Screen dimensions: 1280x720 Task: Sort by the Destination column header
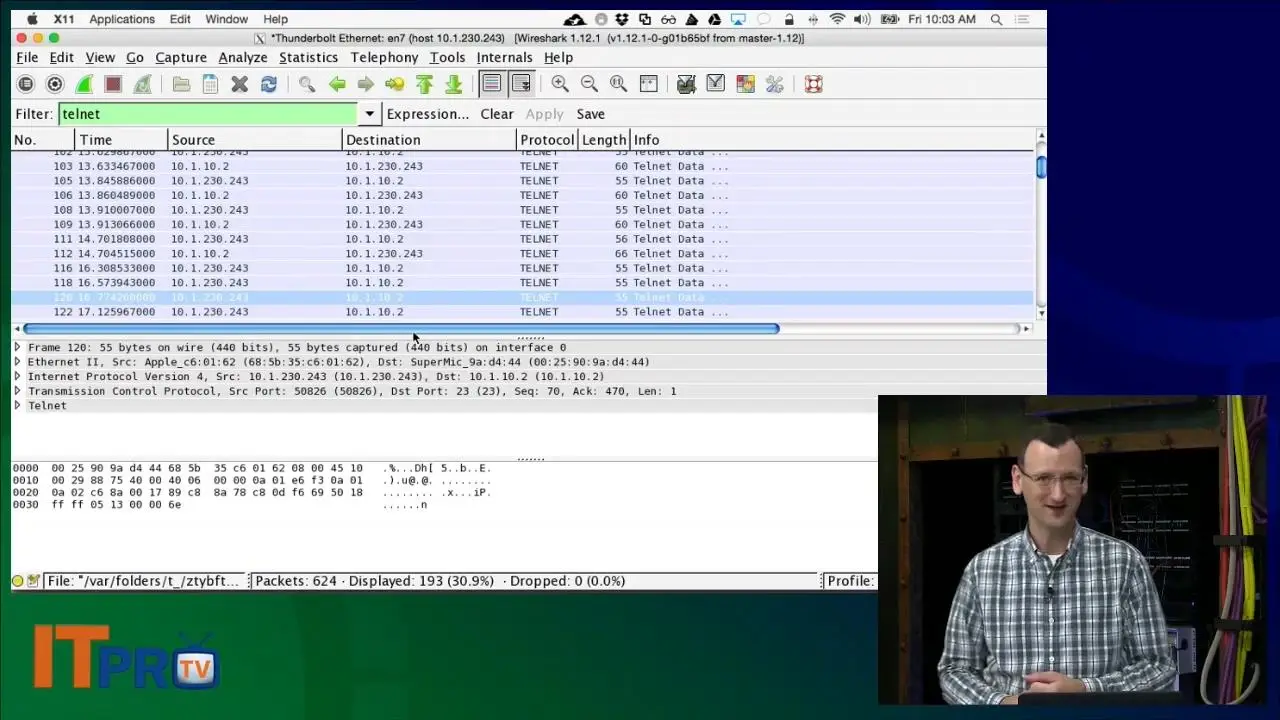[x=429, y=140]
